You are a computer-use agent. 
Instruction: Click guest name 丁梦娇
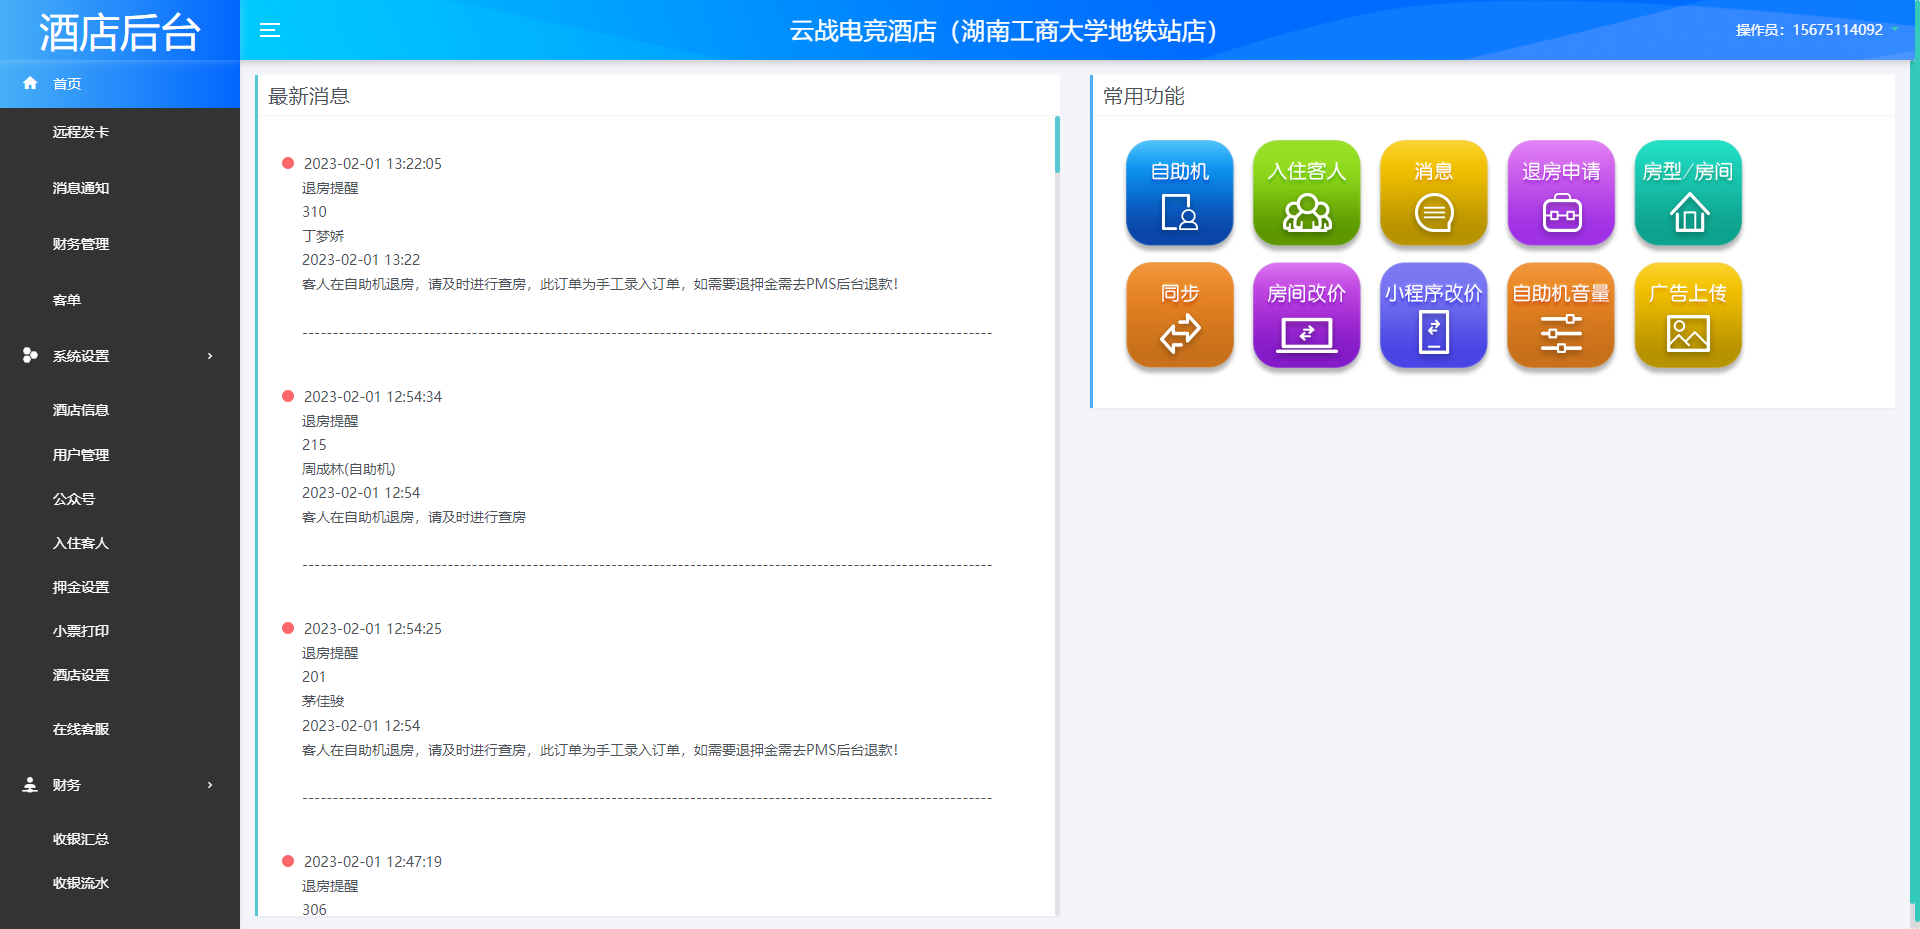[323, 236]
